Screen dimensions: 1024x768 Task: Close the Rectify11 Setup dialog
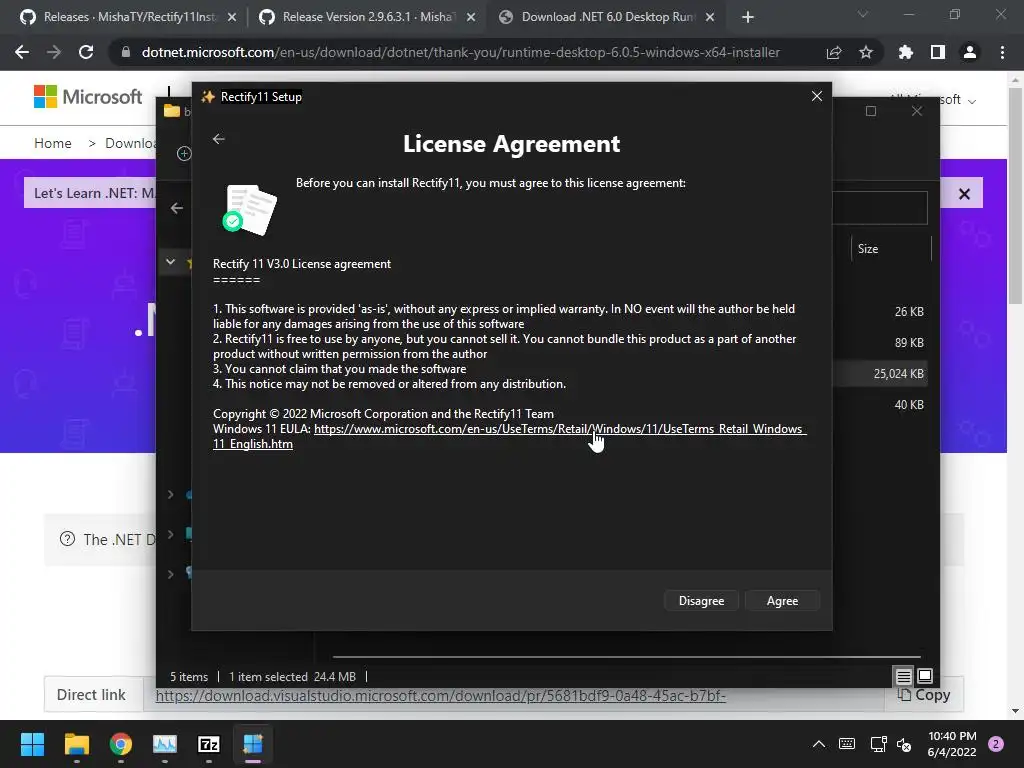point(816,97)
